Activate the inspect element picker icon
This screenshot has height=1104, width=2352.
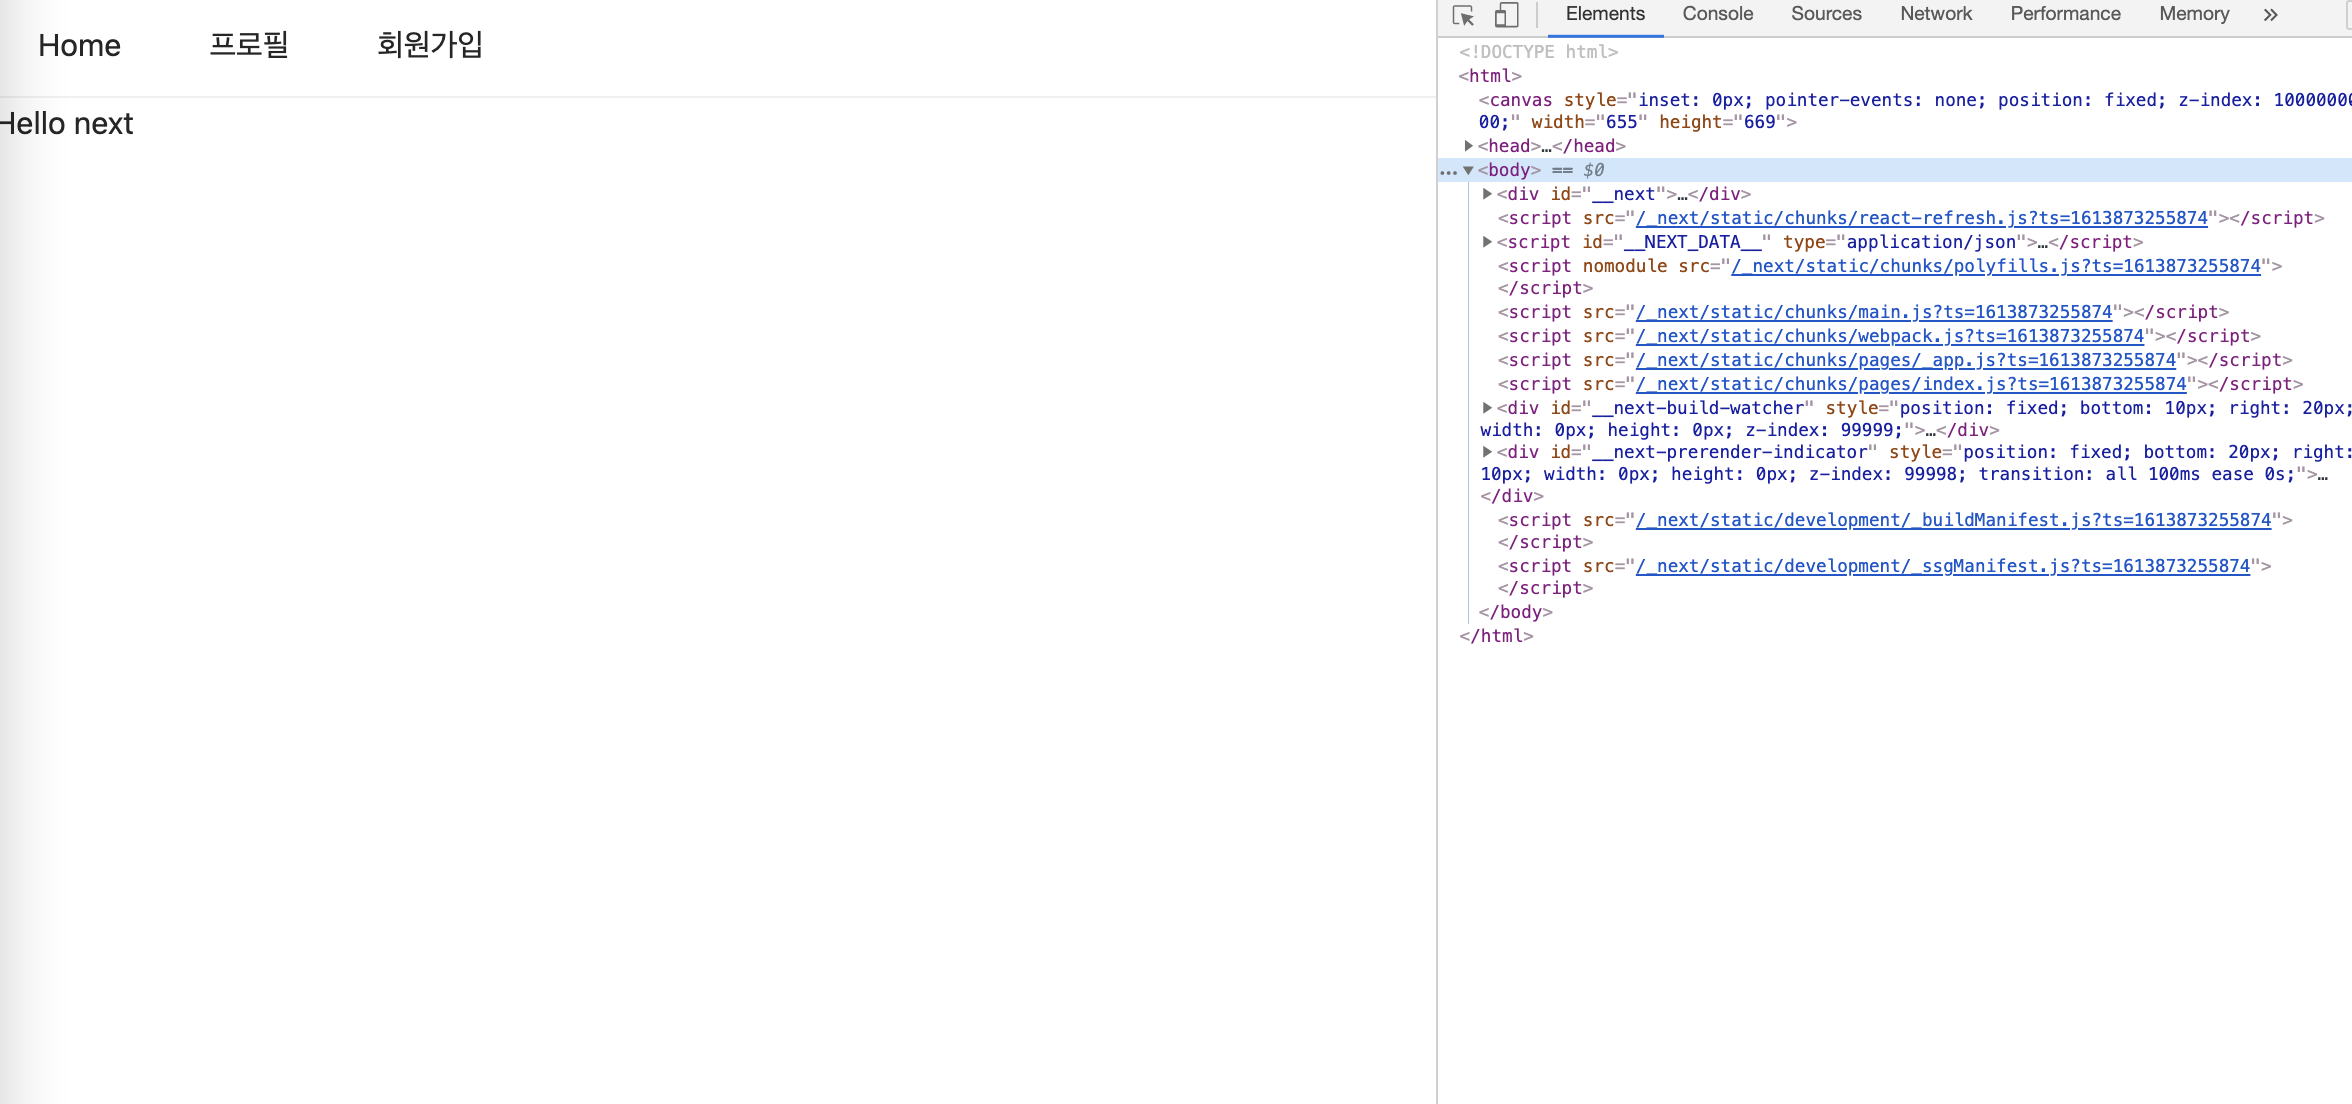[x=1464, y=16]
